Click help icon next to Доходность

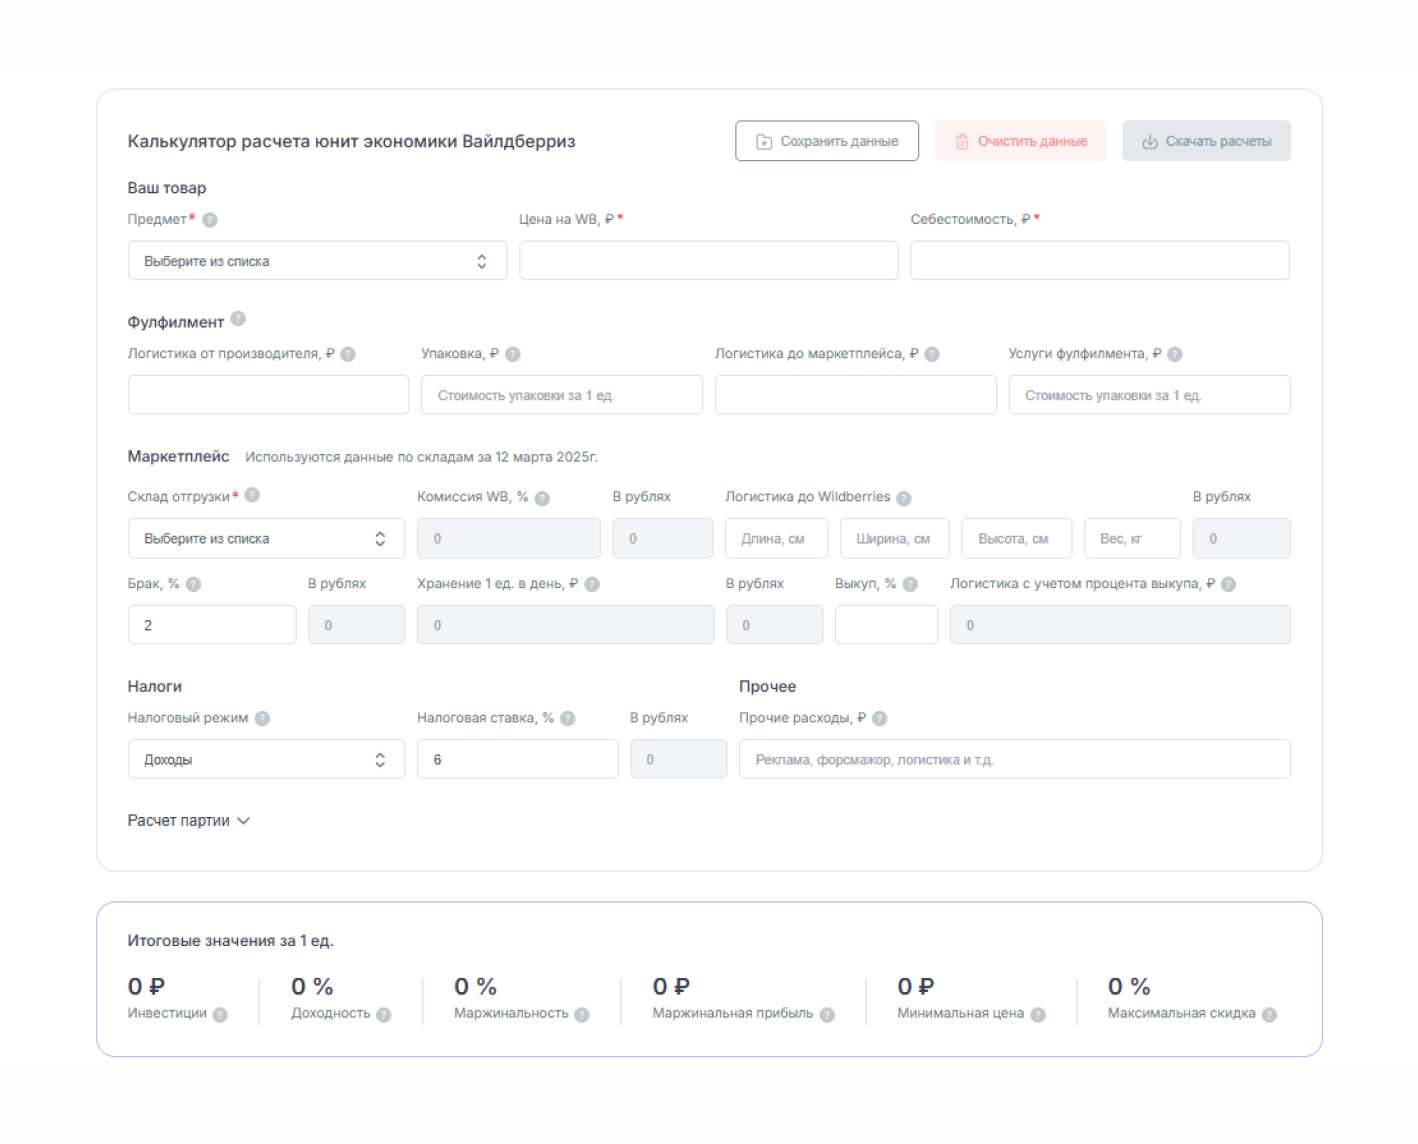(x=384, y=1015)
